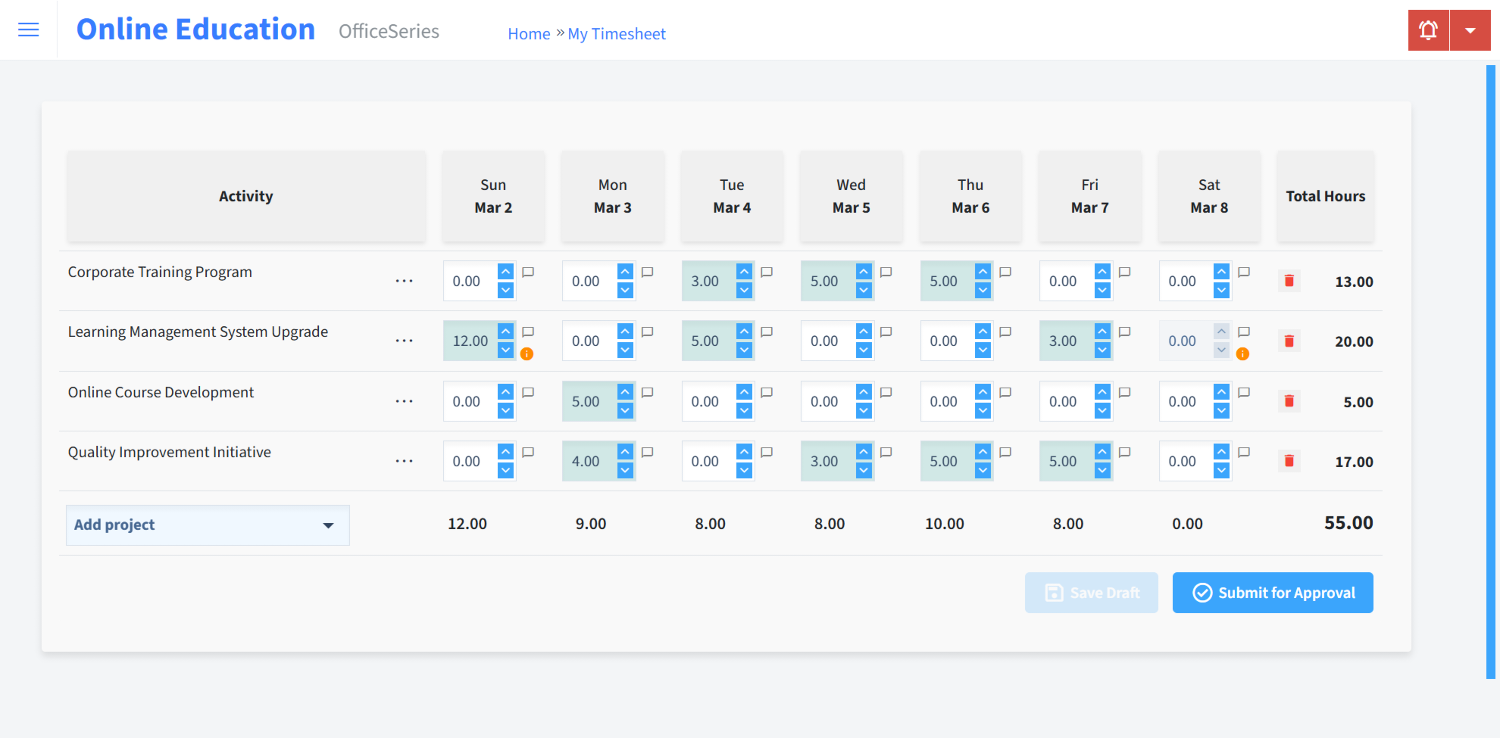The width and height of the screenshot is (1500, 738).
Task: Open the hamburger navigation menu
Action: pos(28,29)
